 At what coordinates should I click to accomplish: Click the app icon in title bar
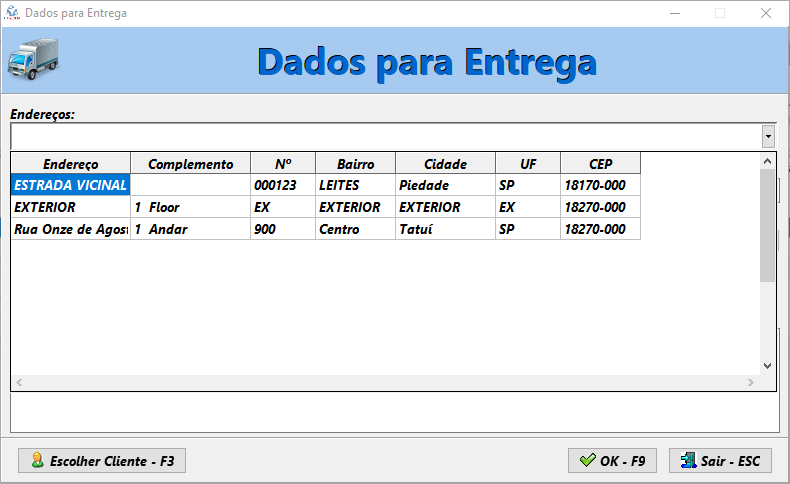pos(13,14)
